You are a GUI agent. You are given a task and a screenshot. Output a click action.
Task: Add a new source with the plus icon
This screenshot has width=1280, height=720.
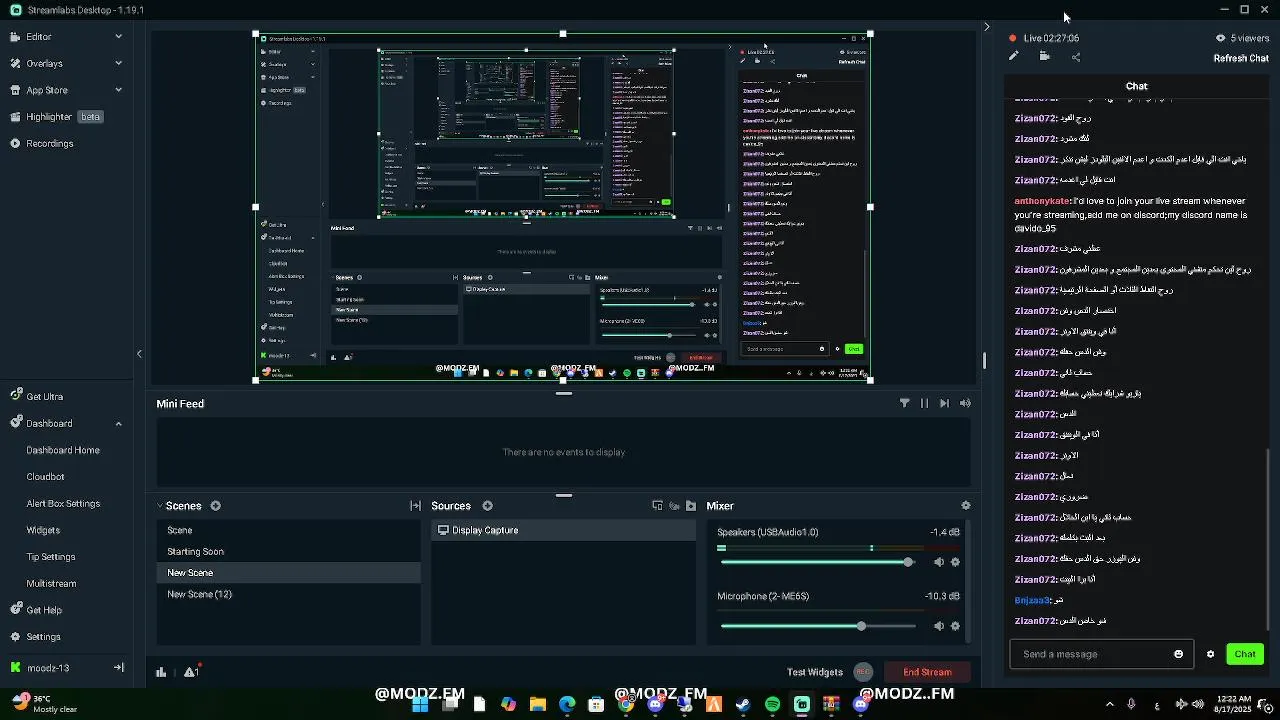click(x=487, y=506)
